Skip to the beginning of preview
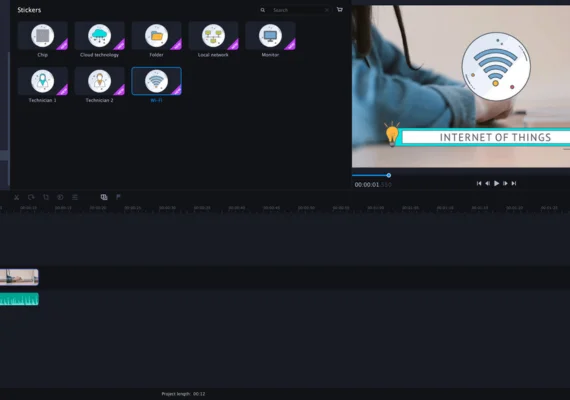Viewport: 570px width, 400px height. [479, 183]
